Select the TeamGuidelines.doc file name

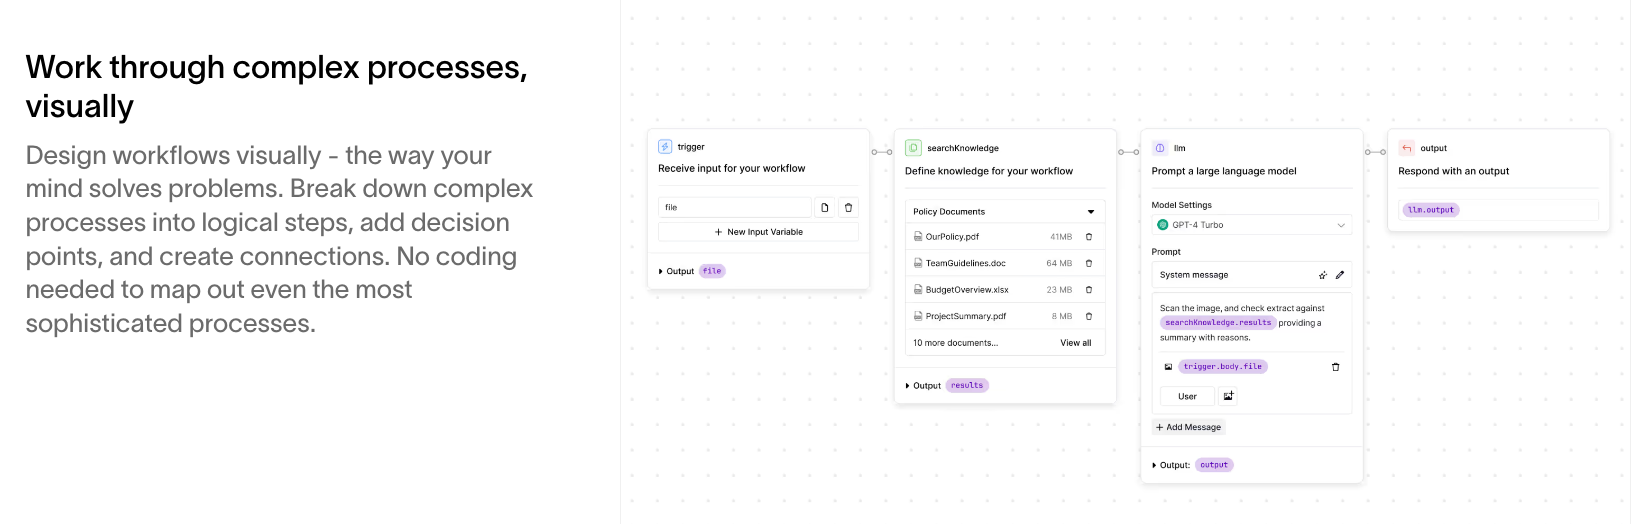pyautogui.click(x=966, y=263)
